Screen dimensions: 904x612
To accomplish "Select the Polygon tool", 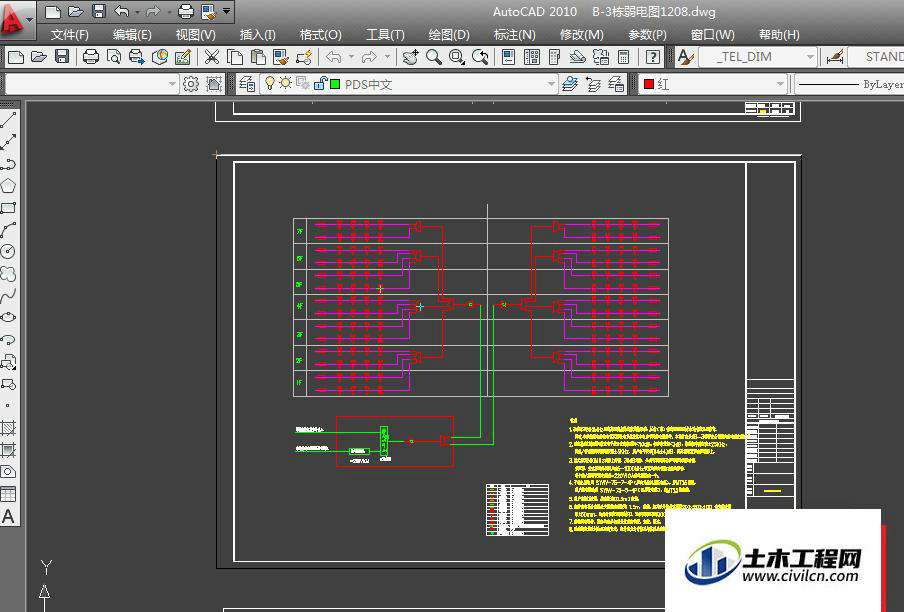I will pos(8,186).
